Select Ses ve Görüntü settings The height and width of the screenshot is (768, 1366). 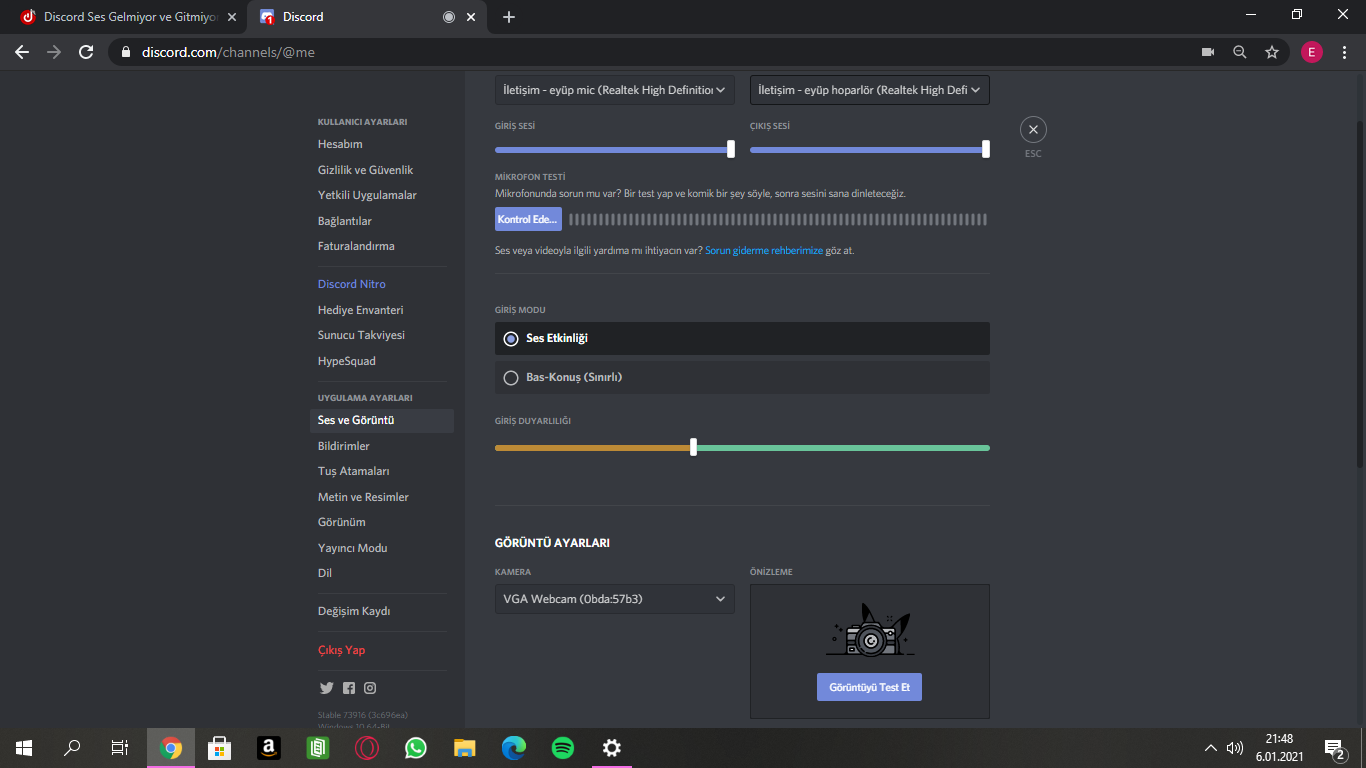point(382,421)
